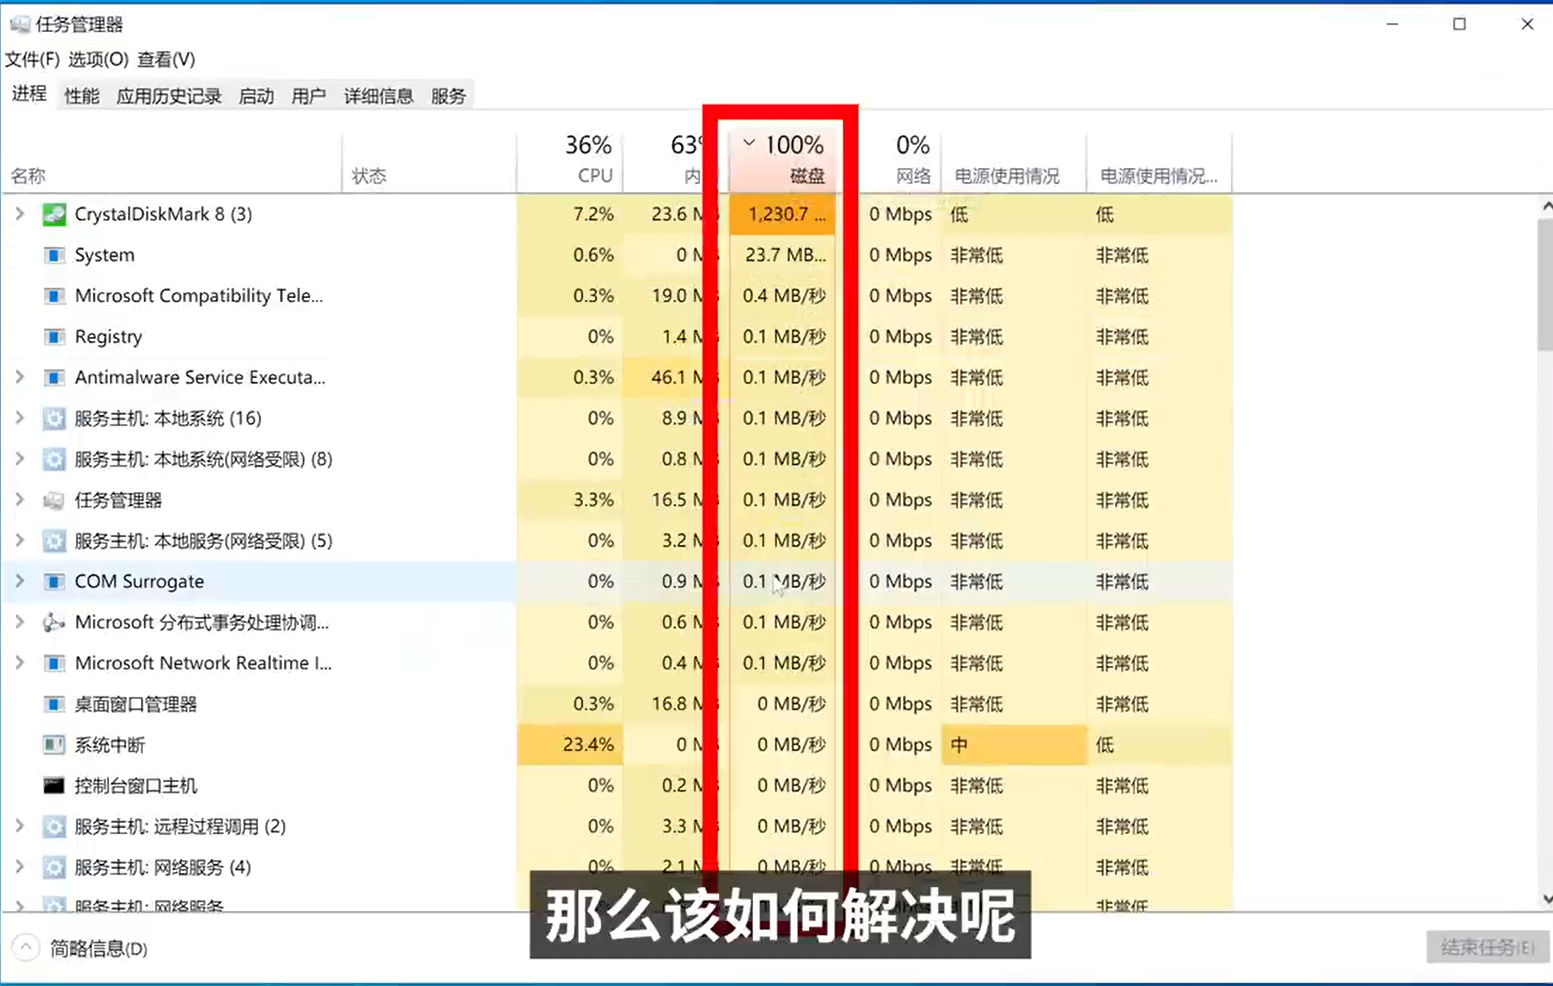Expand 服务主机: 本地系统(网络受限) (8) group
The width and height of the screenshot is (1553, 986).
19,459
